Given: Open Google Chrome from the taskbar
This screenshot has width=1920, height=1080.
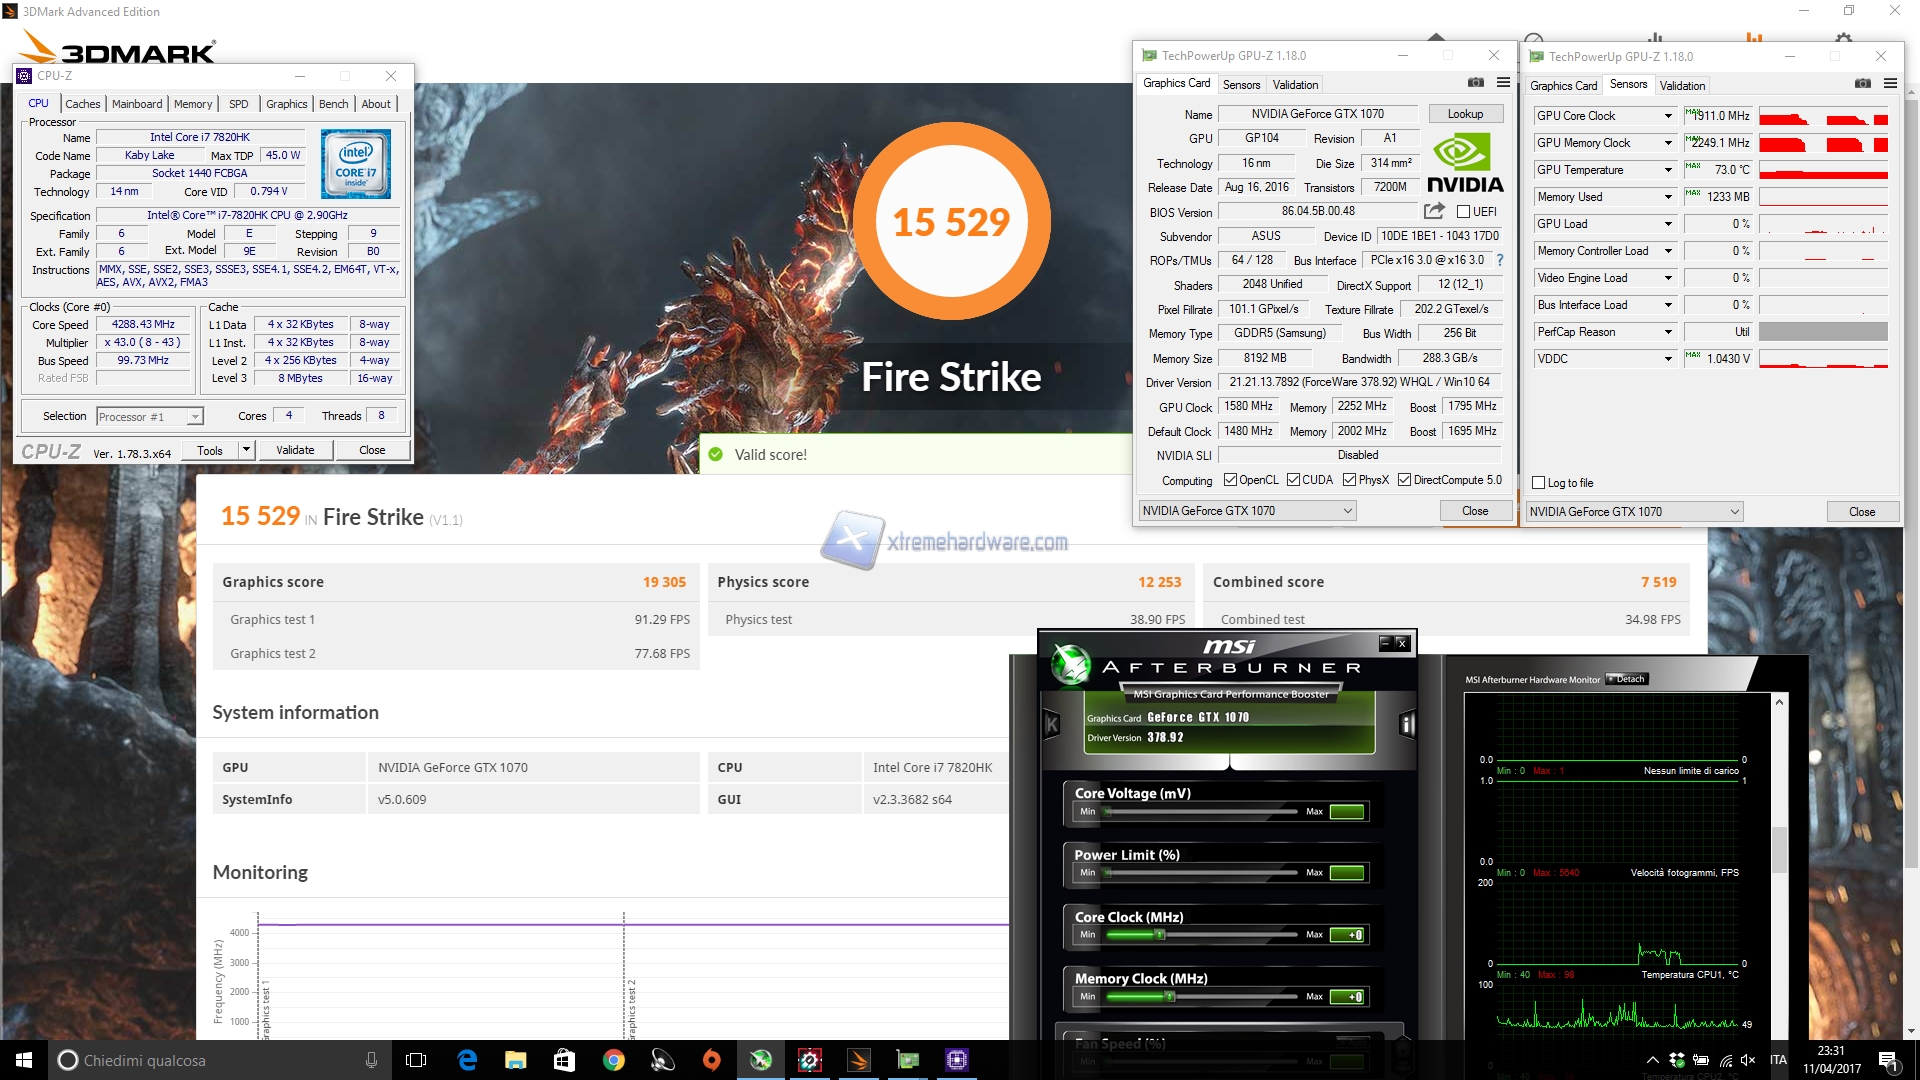Looking at the screenshot, I should point(613,1060).
